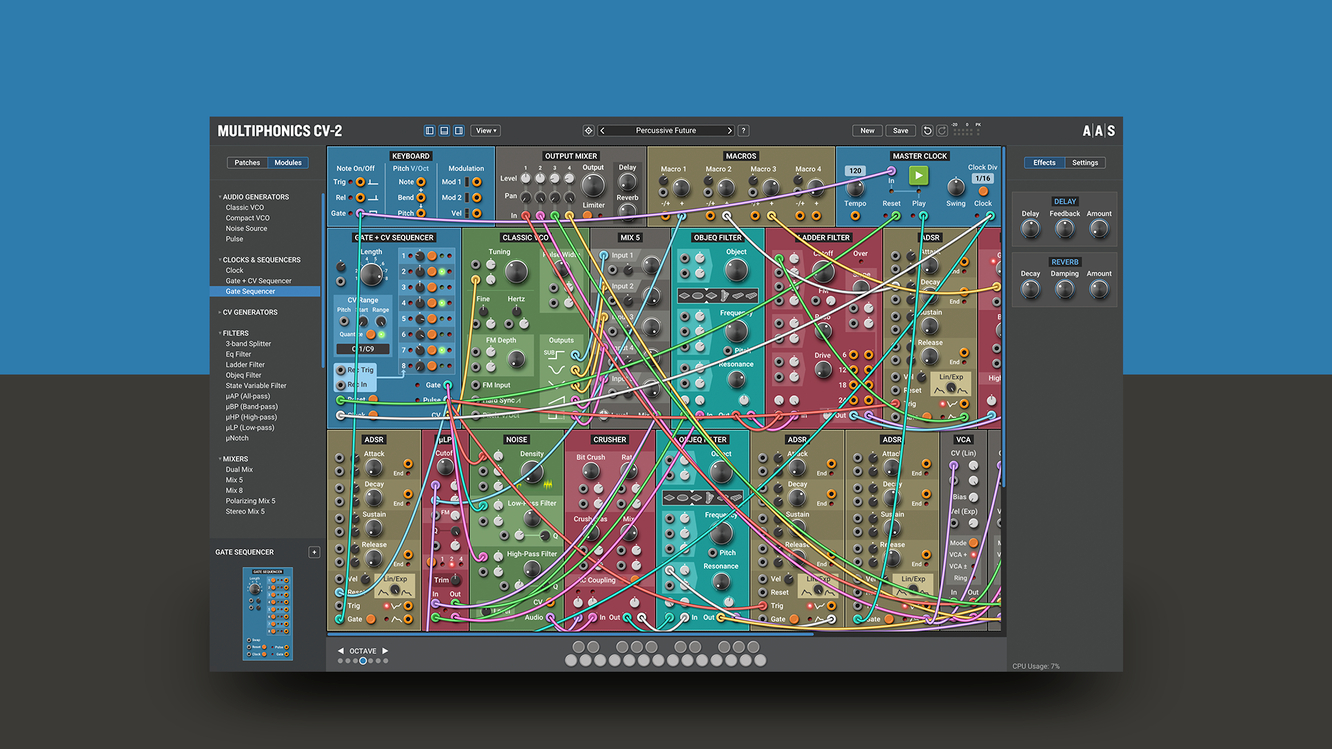
Task: Select Stereo Mix 5 entry
Action: coord(245,512)
